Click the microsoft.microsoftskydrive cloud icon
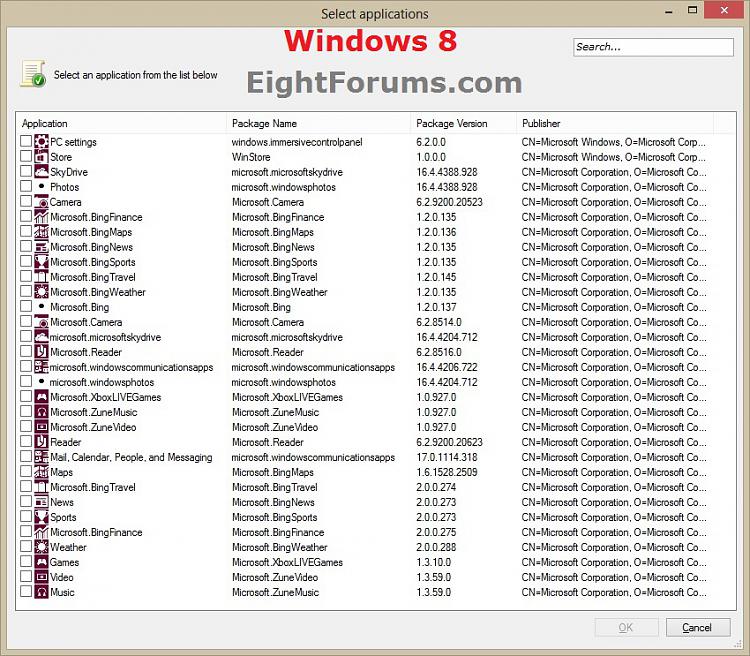The height and width of the screenshot is (656, 750). [x=41, y=337]
